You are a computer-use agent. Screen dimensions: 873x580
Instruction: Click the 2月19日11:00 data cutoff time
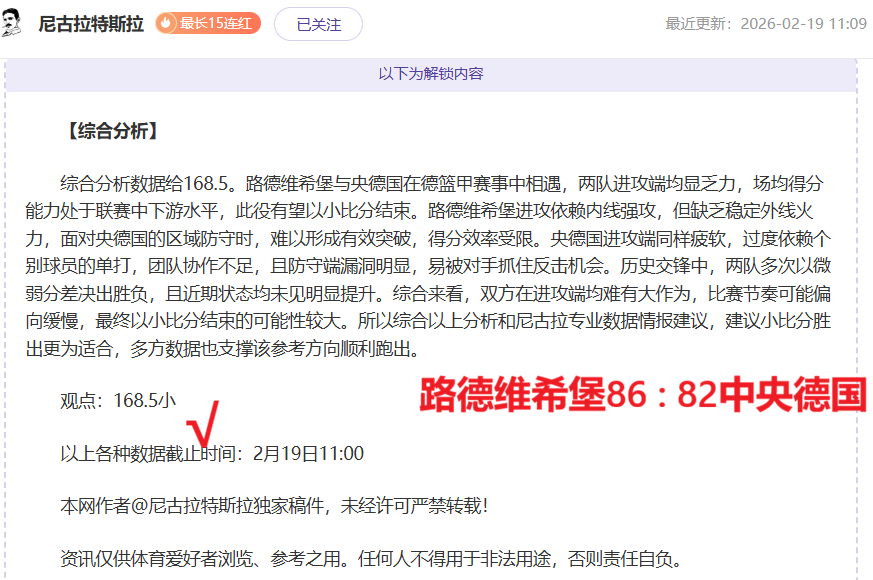point(308,454)
